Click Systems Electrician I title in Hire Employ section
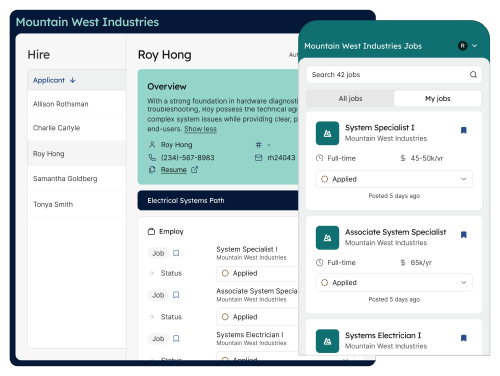 coord(250,335)
